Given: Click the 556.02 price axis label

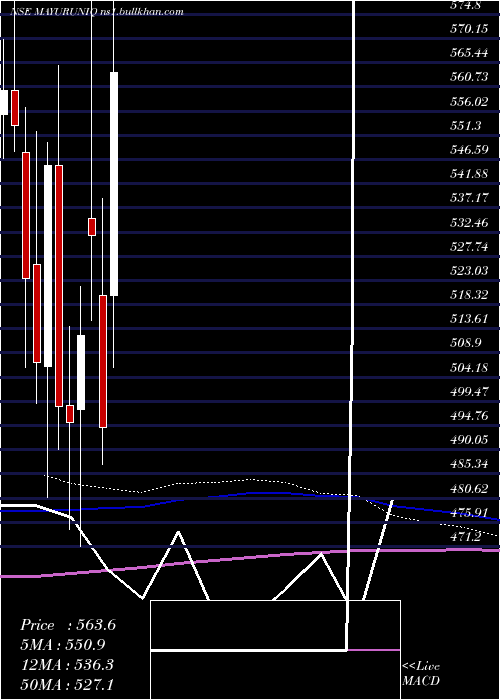Looking at the screenshot, I should 469,102.
